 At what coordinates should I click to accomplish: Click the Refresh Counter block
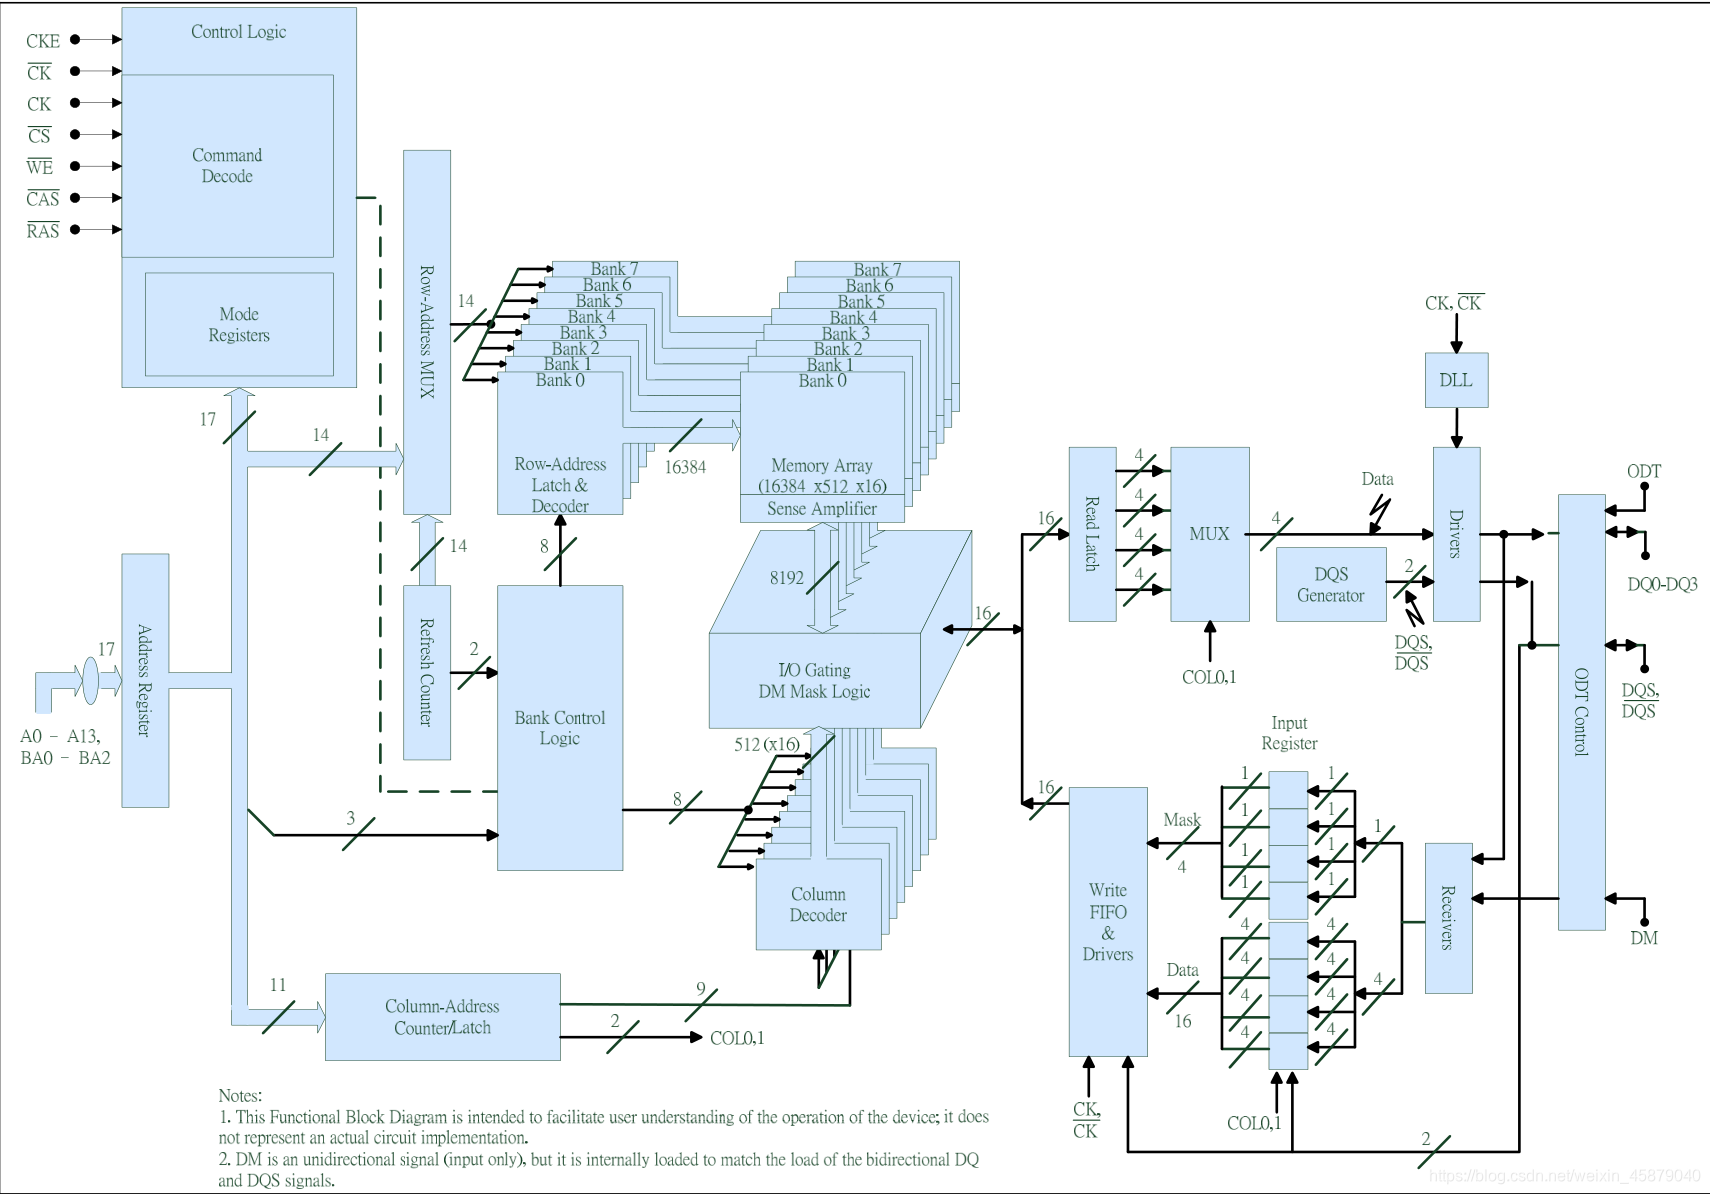427,672
